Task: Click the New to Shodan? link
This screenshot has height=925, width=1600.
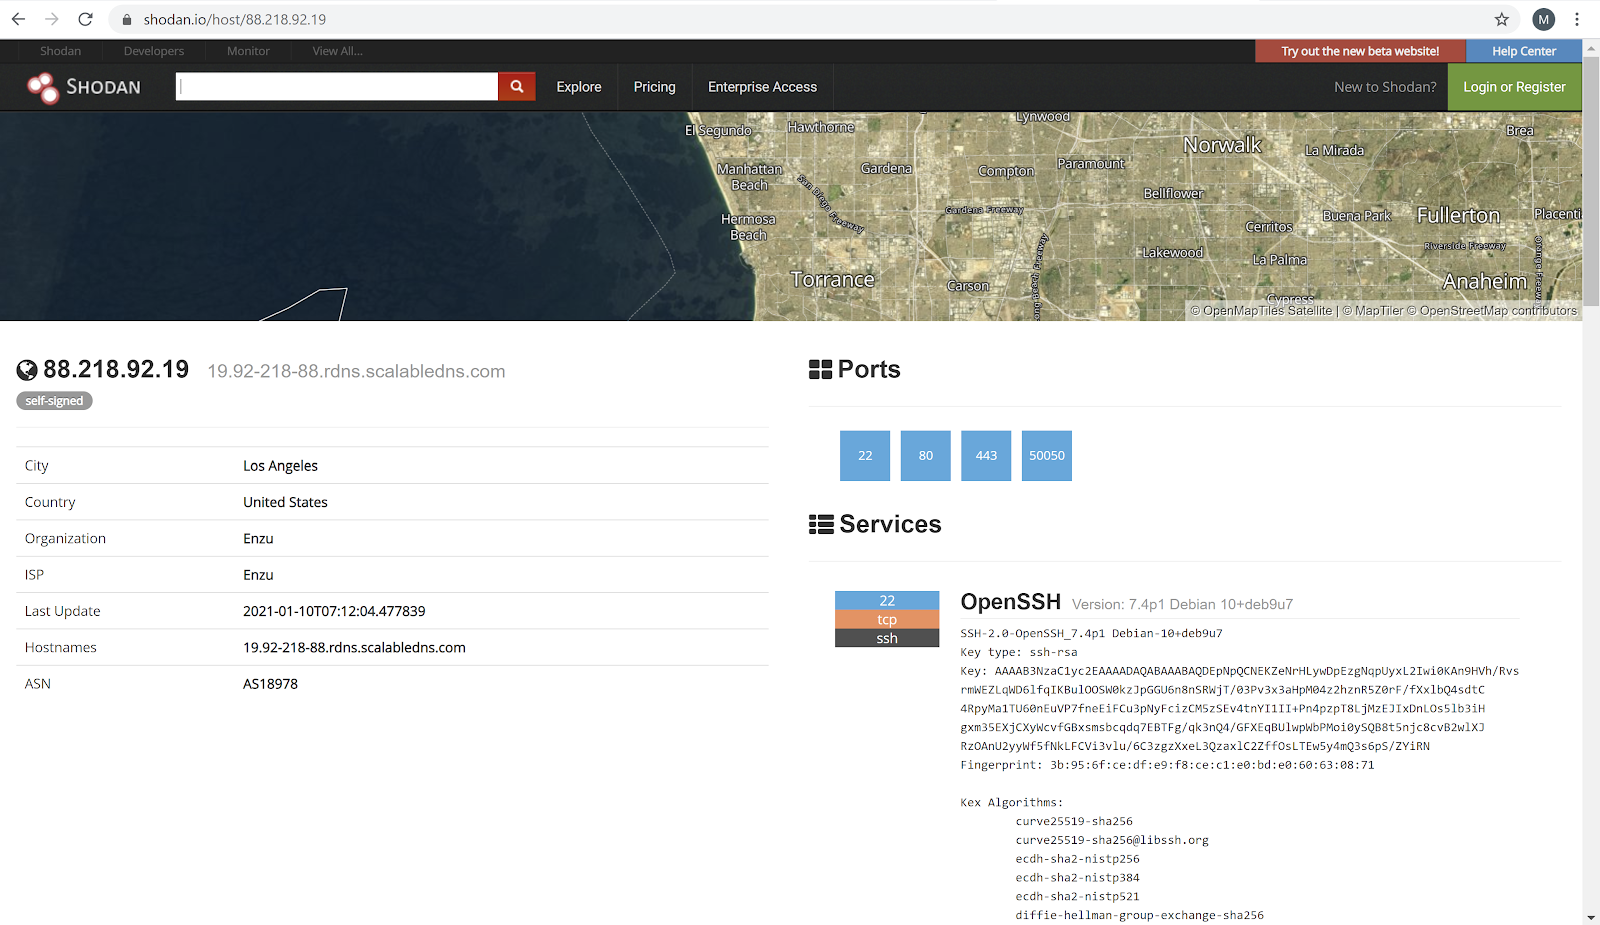Action: click(x=1385, y=87)
